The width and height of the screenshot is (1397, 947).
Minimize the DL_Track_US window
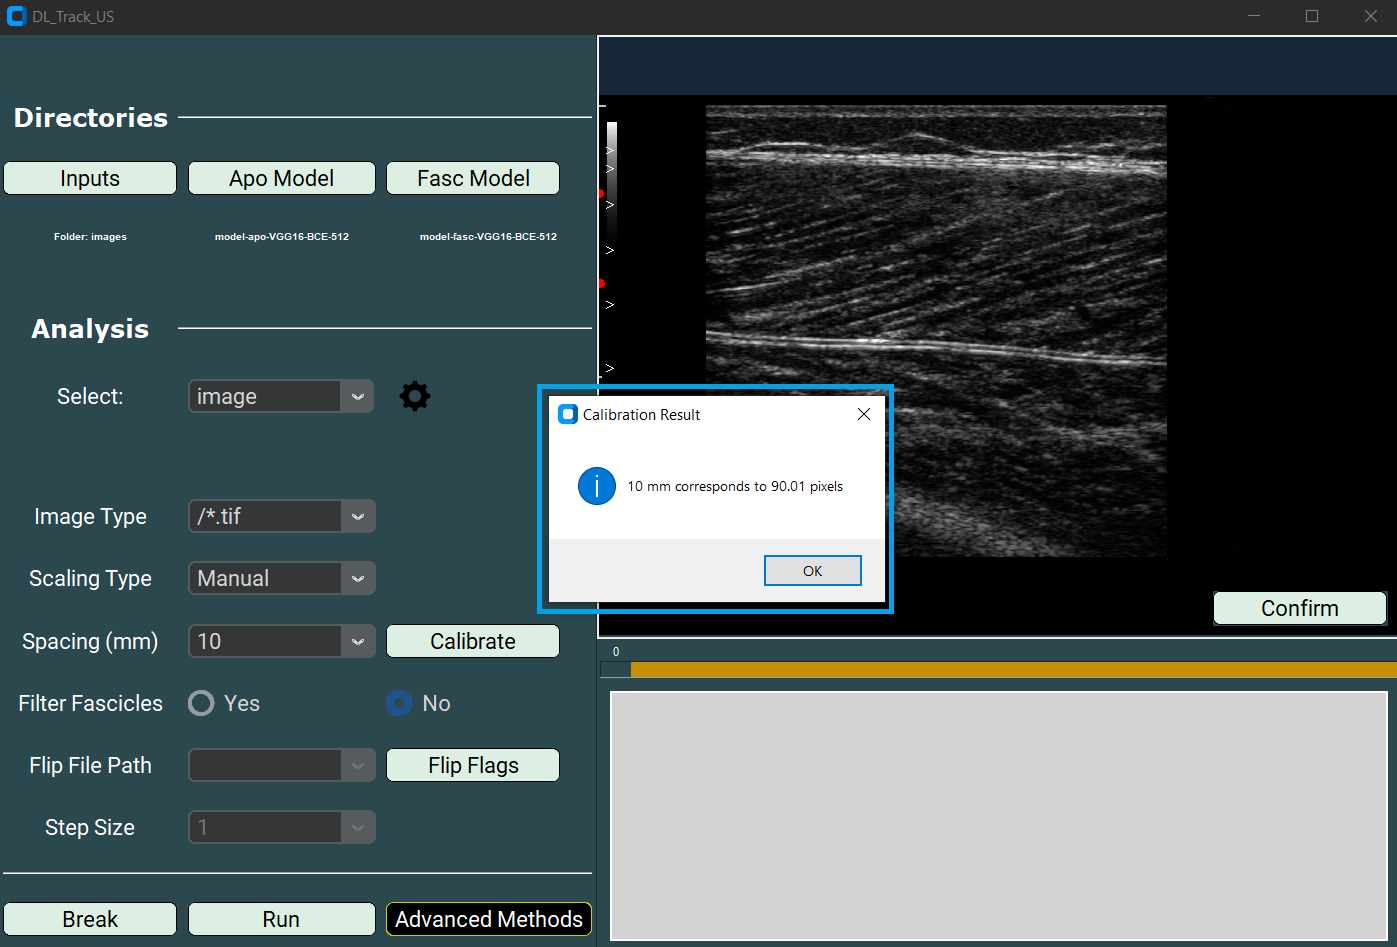click(x=1254, y=17)
